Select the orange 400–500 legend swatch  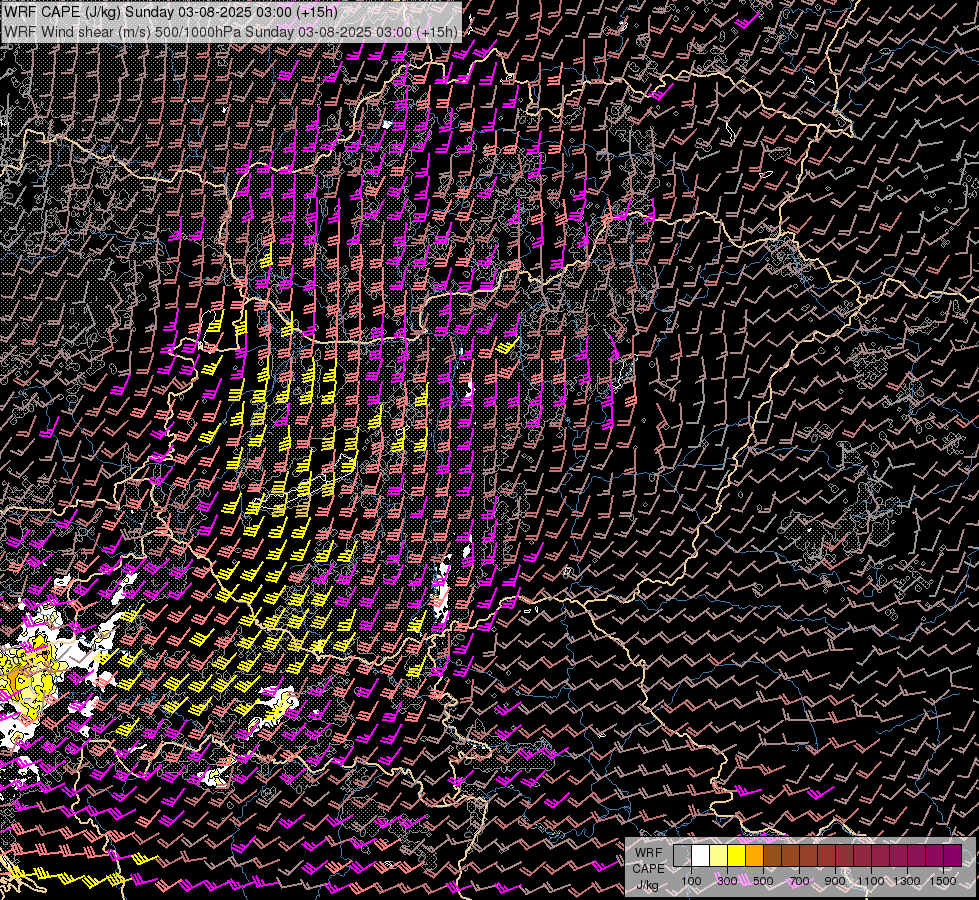click(x=754, y=855)
